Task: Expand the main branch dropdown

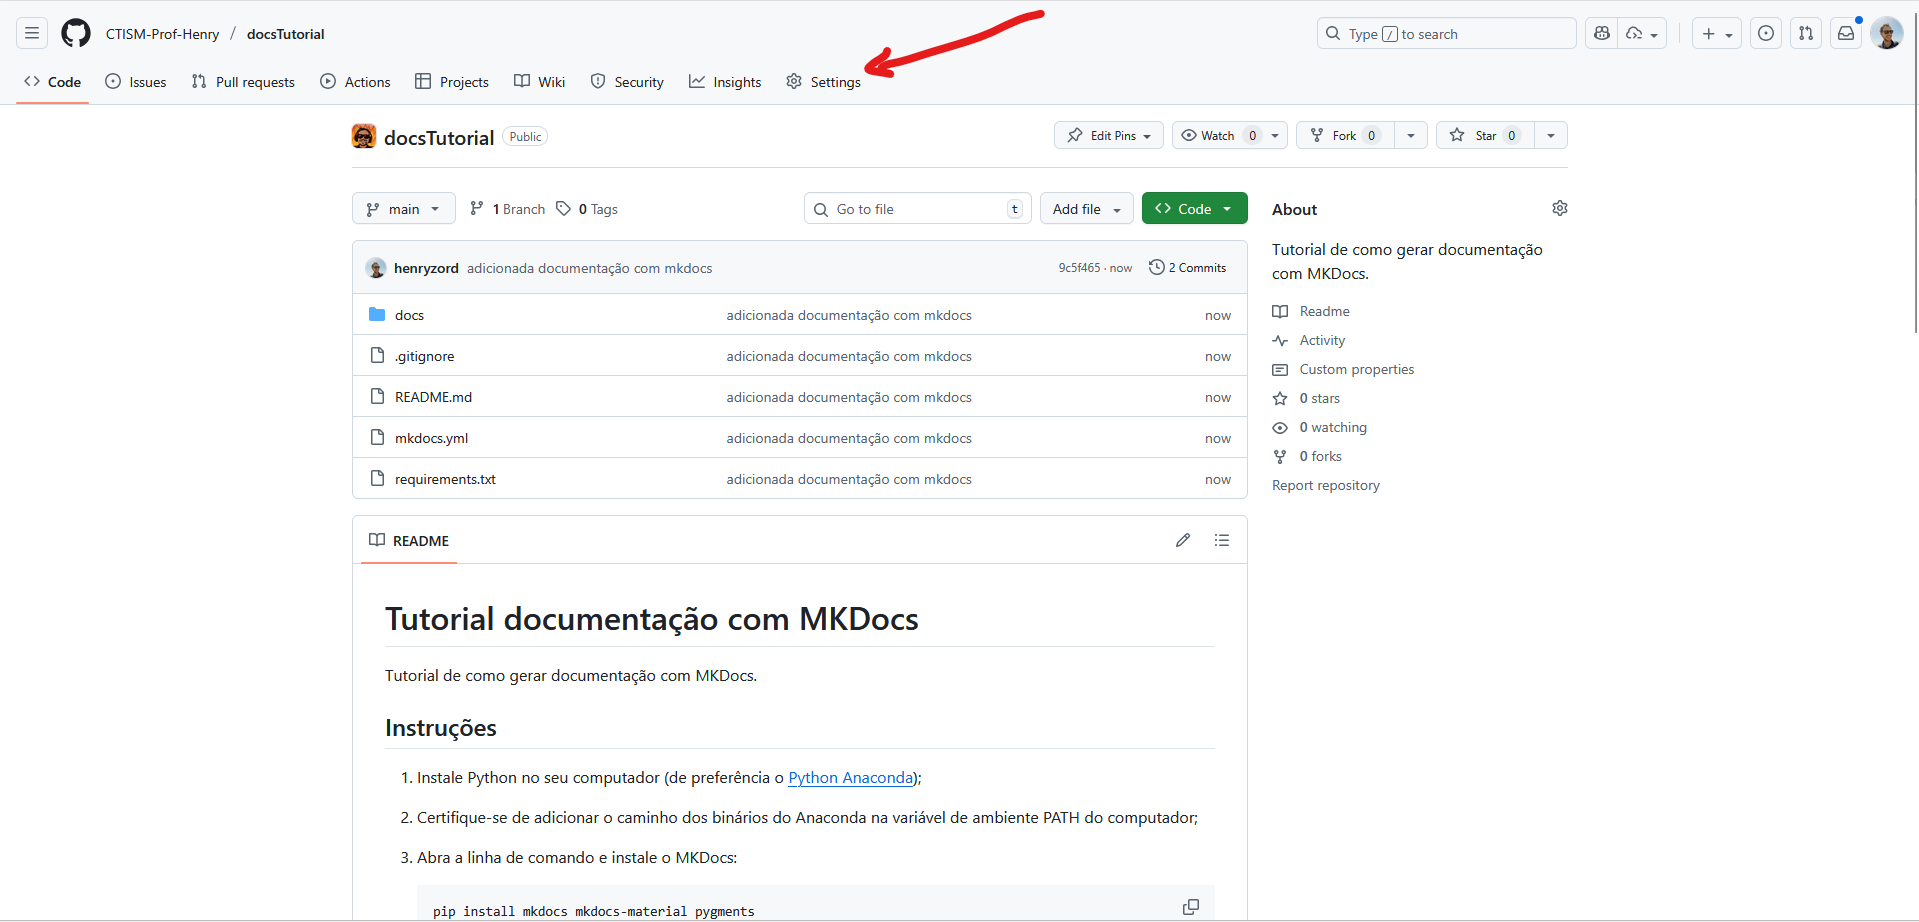Action: tap(404, 209)
